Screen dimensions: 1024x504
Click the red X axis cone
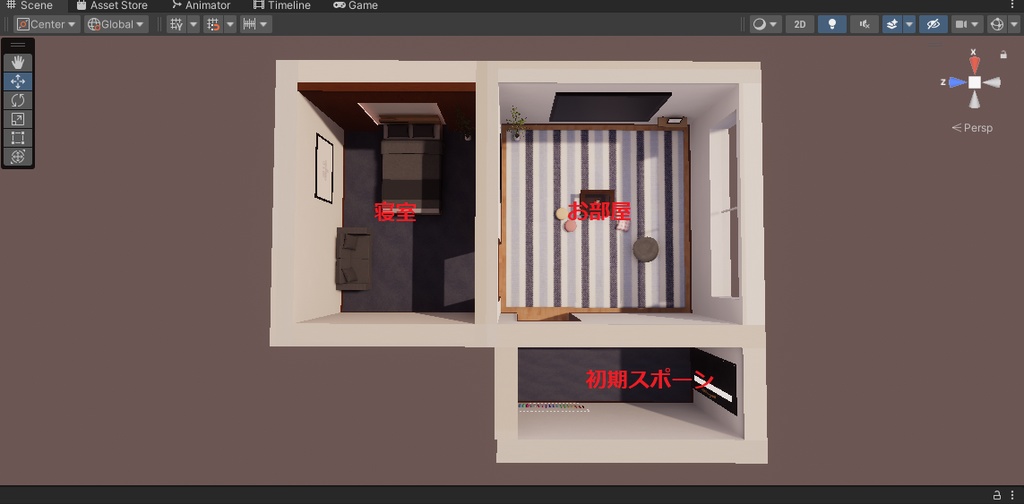[x=974, y=64]
